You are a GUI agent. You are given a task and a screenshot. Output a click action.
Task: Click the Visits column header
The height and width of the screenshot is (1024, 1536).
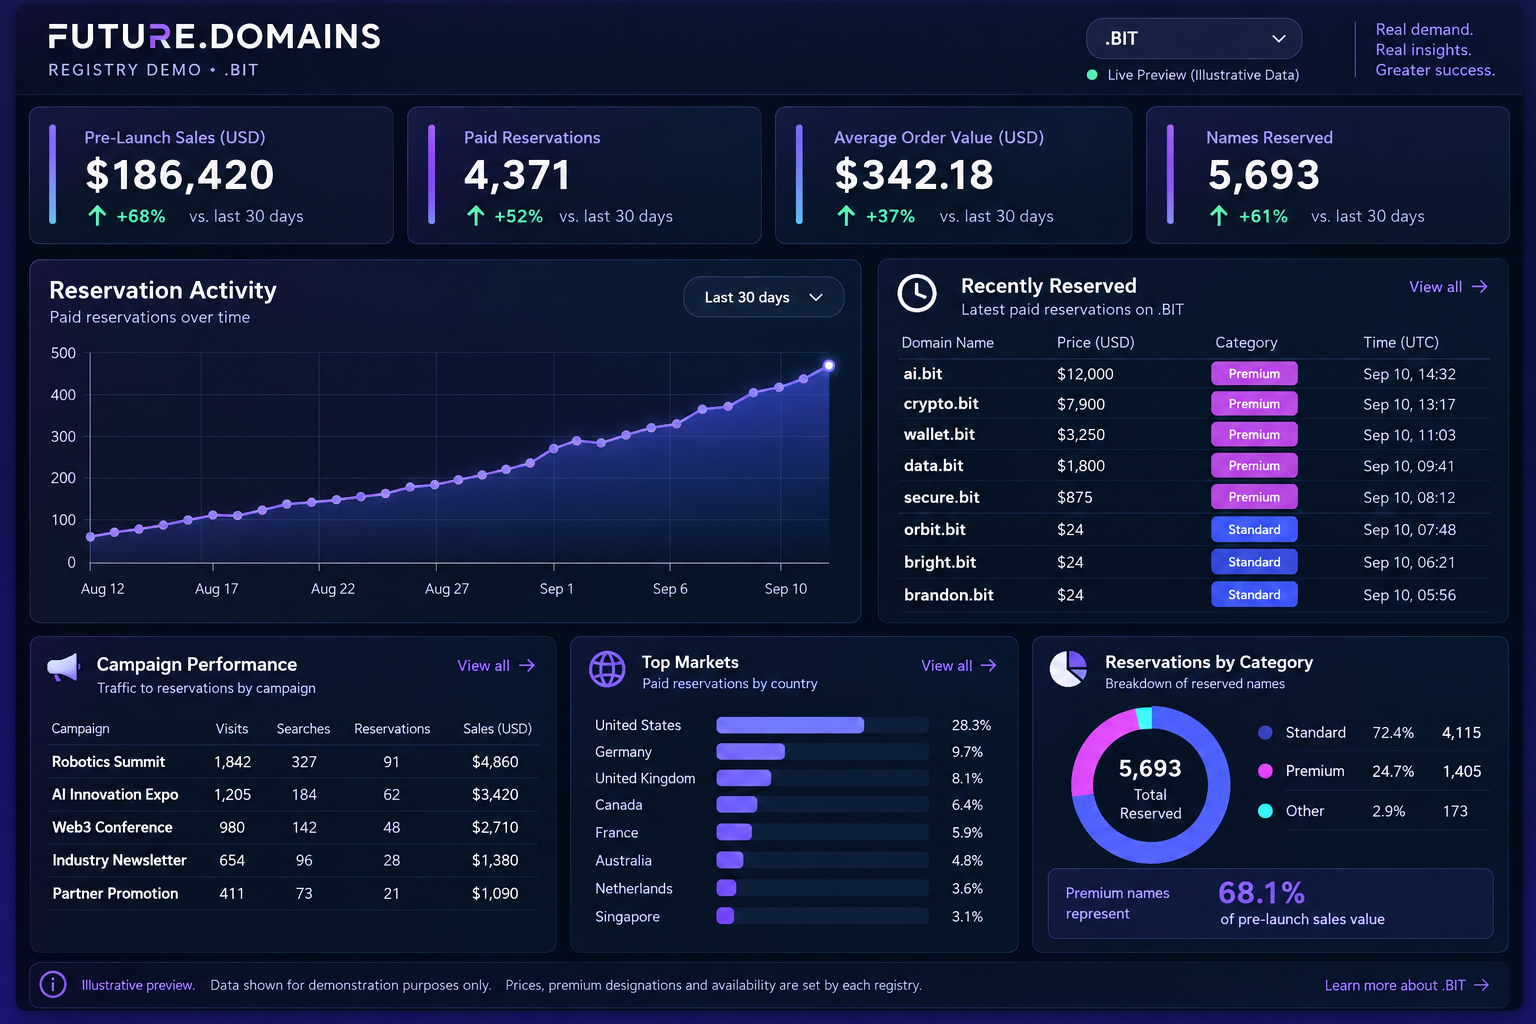(232, 729)
